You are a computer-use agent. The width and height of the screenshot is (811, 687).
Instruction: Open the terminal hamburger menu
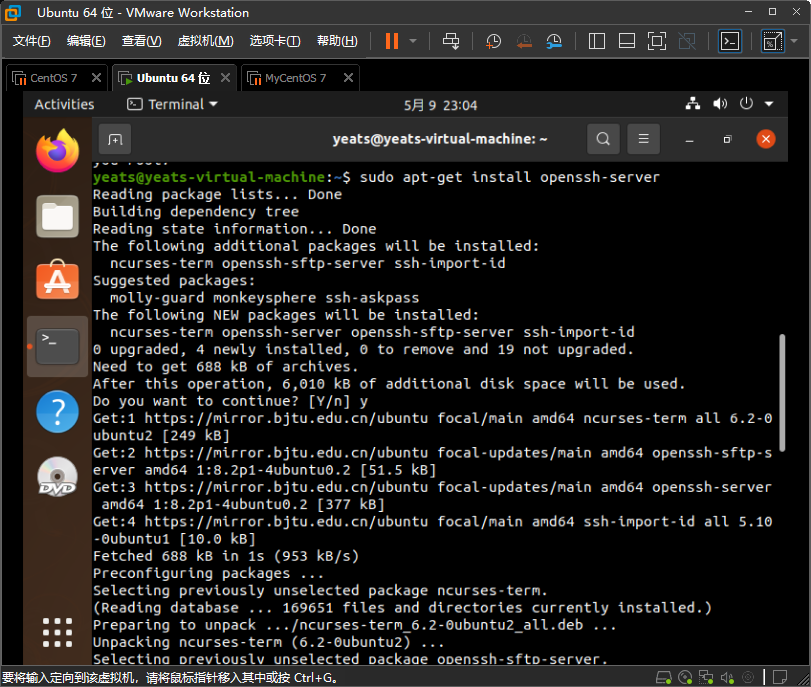point(643,139)
